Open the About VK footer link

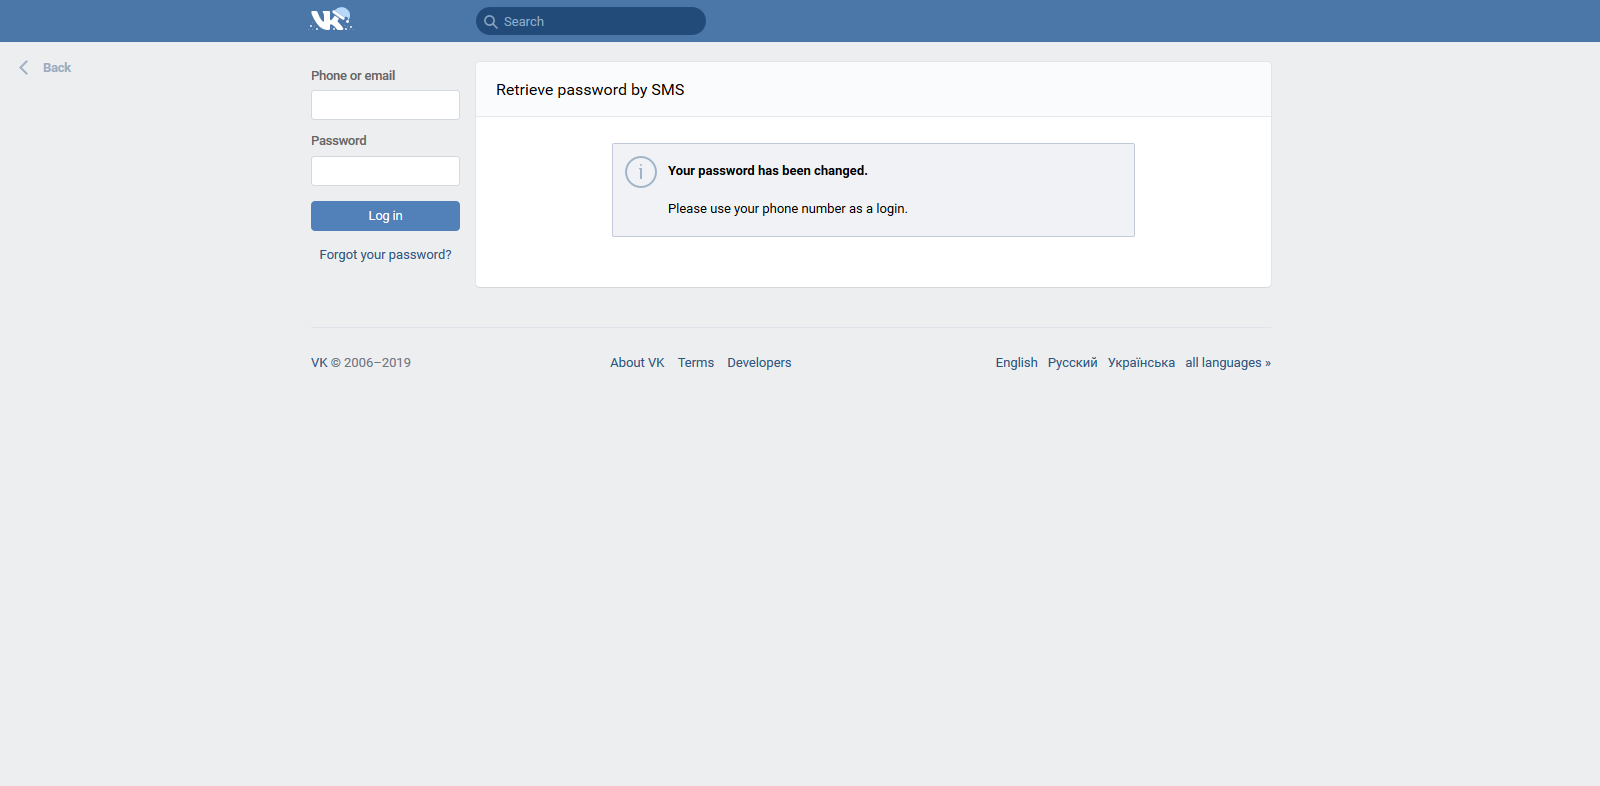tap(637, 363)
